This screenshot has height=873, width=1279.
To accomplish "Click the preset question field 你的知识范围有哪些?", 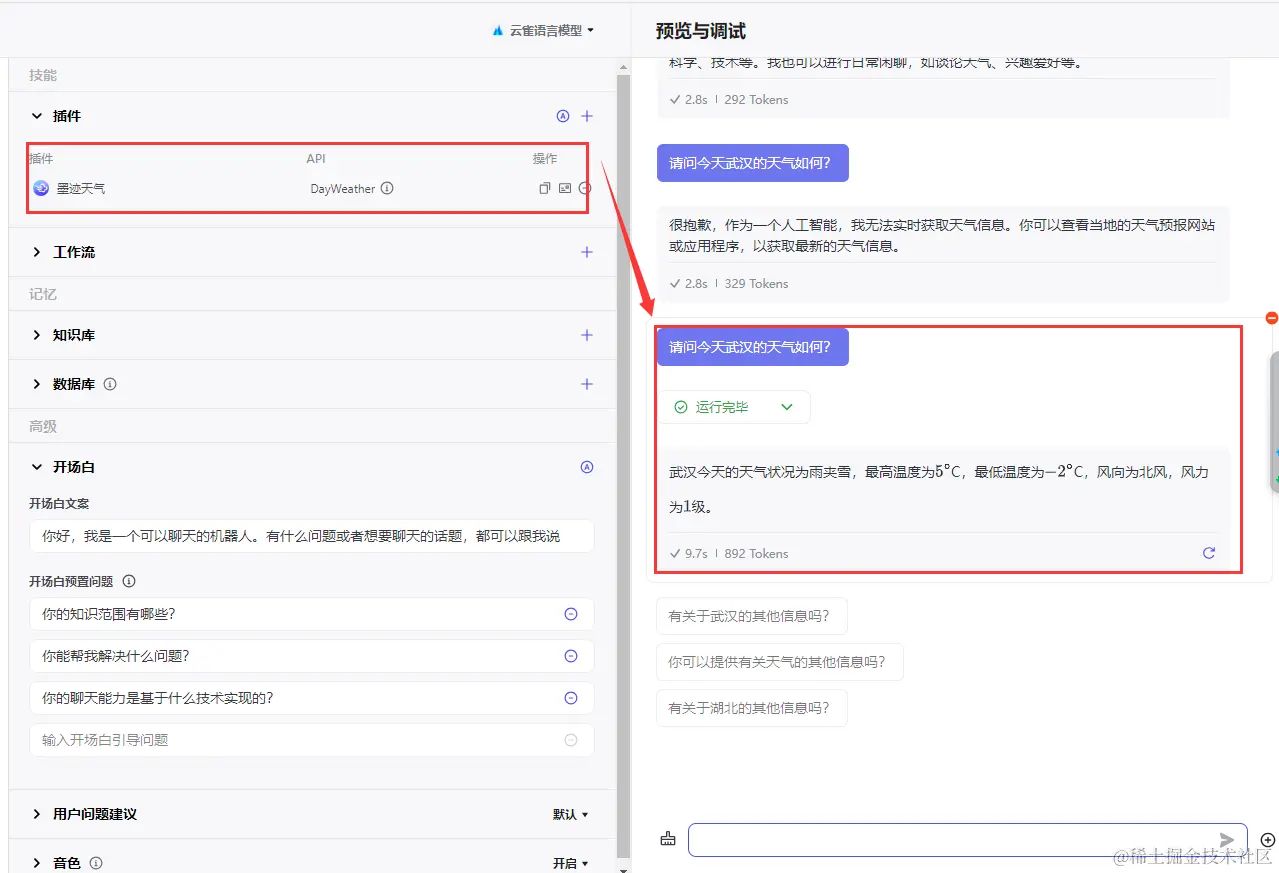I will pyautogui.click(x=311, y=614).
